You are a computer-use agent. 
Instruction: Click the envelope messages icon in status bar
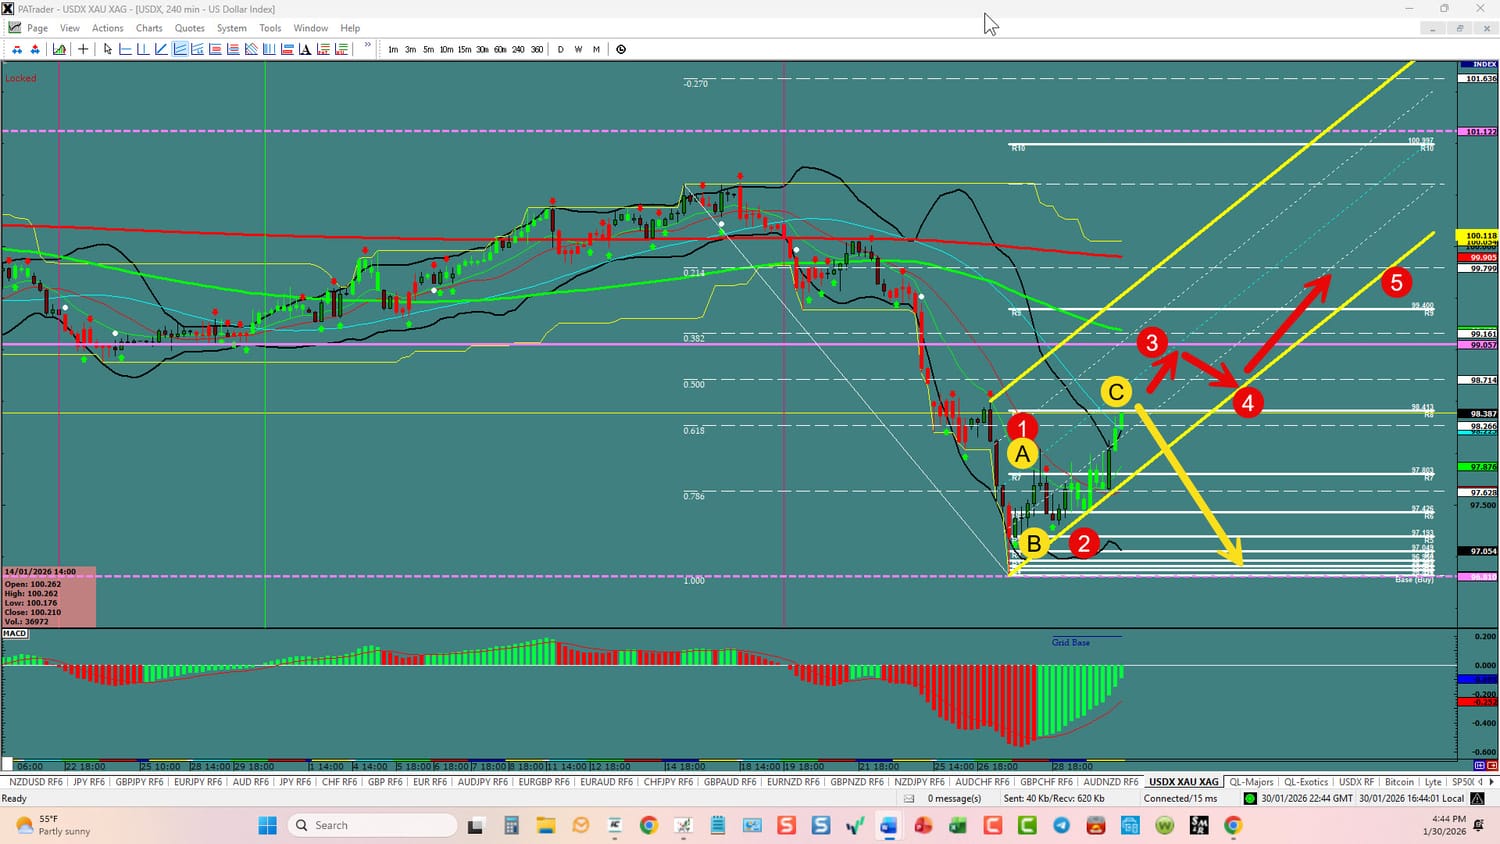pyautogui.click(x=909, y=799)
